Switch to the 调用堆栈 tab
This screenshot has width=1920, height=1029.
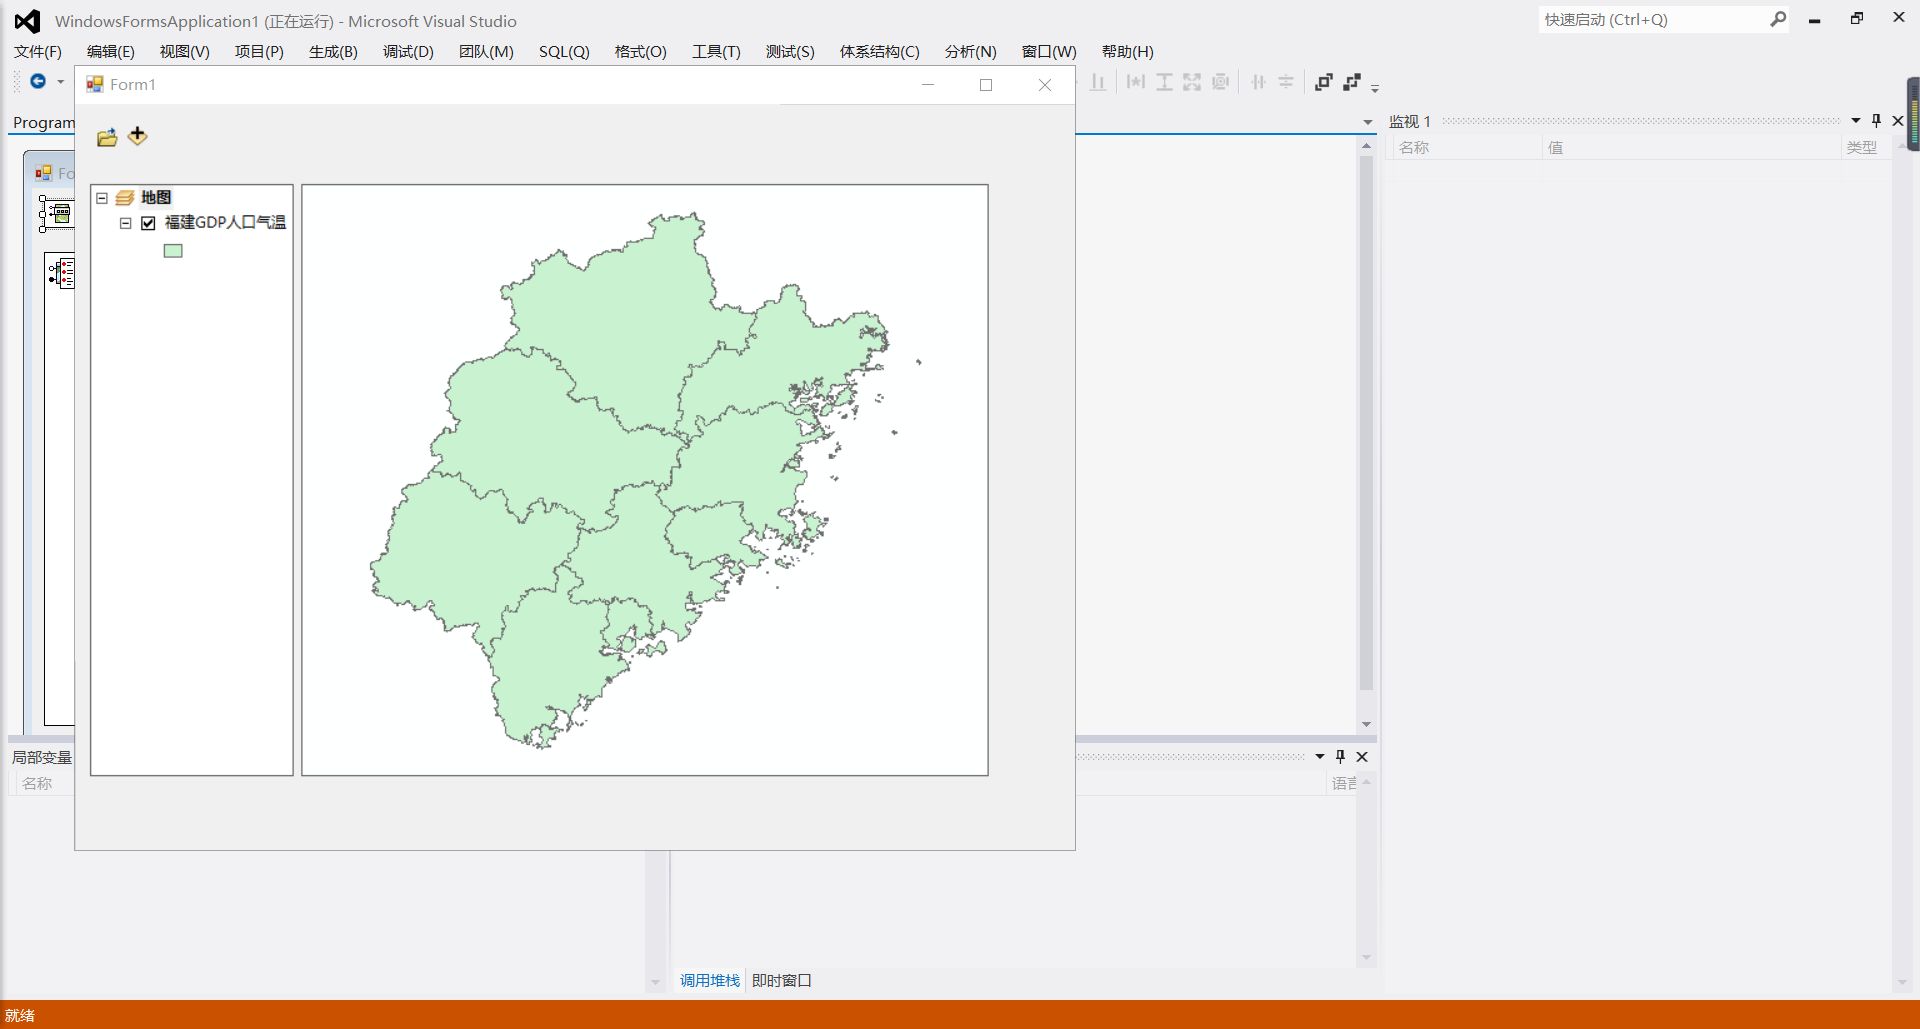click(x=710, y=980)
